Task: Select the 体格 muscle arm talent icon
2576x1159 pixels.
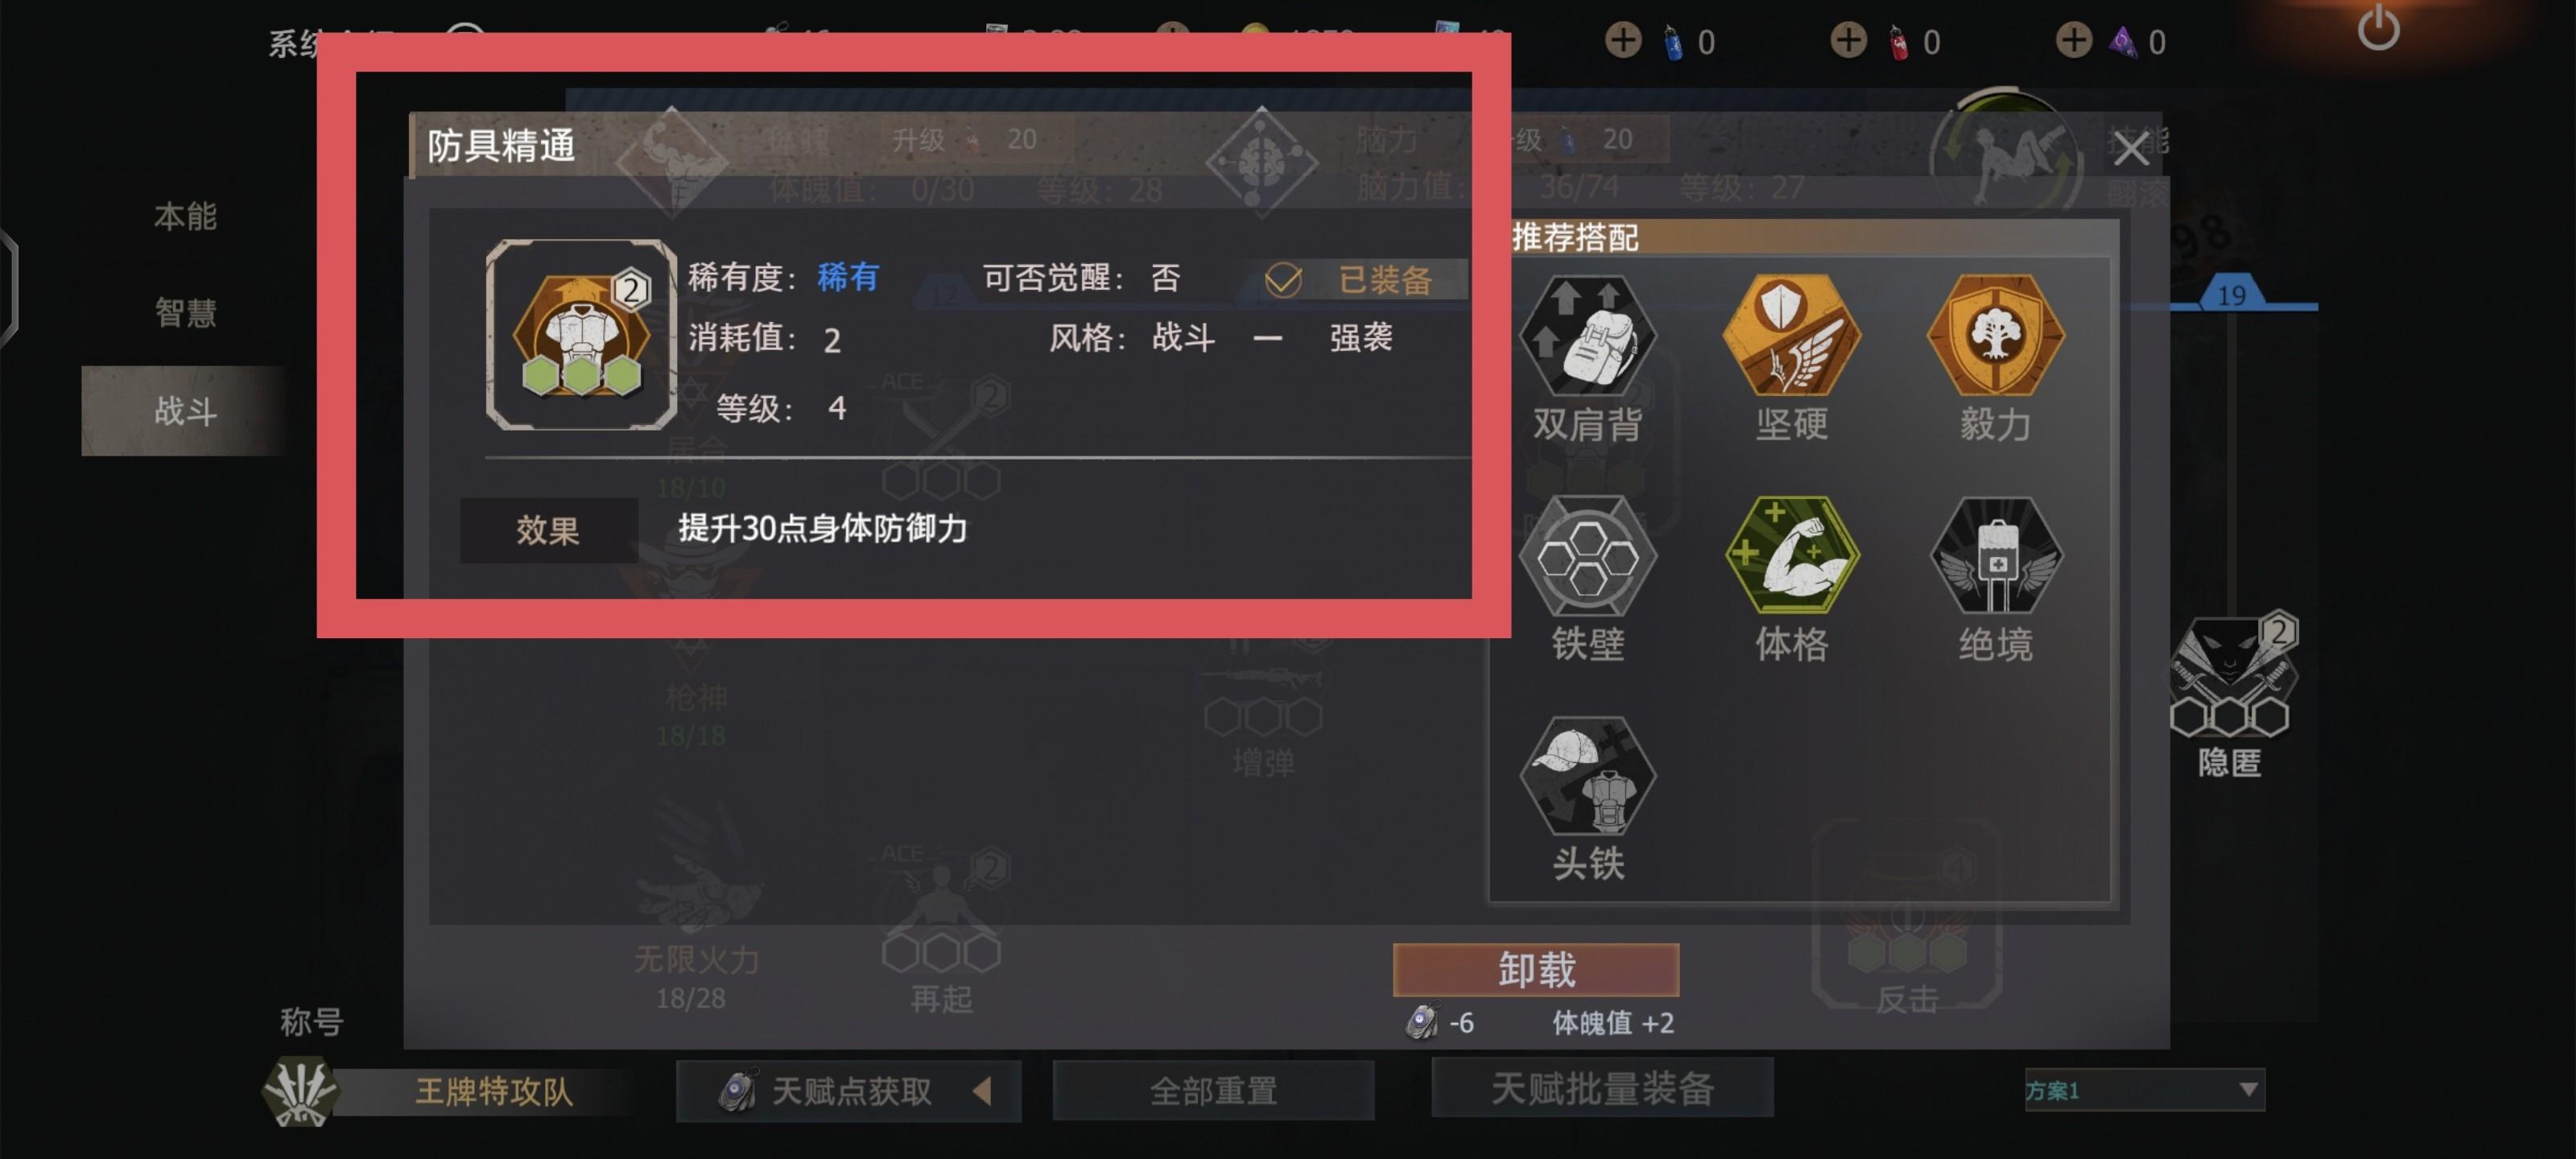Action: 1791,556
